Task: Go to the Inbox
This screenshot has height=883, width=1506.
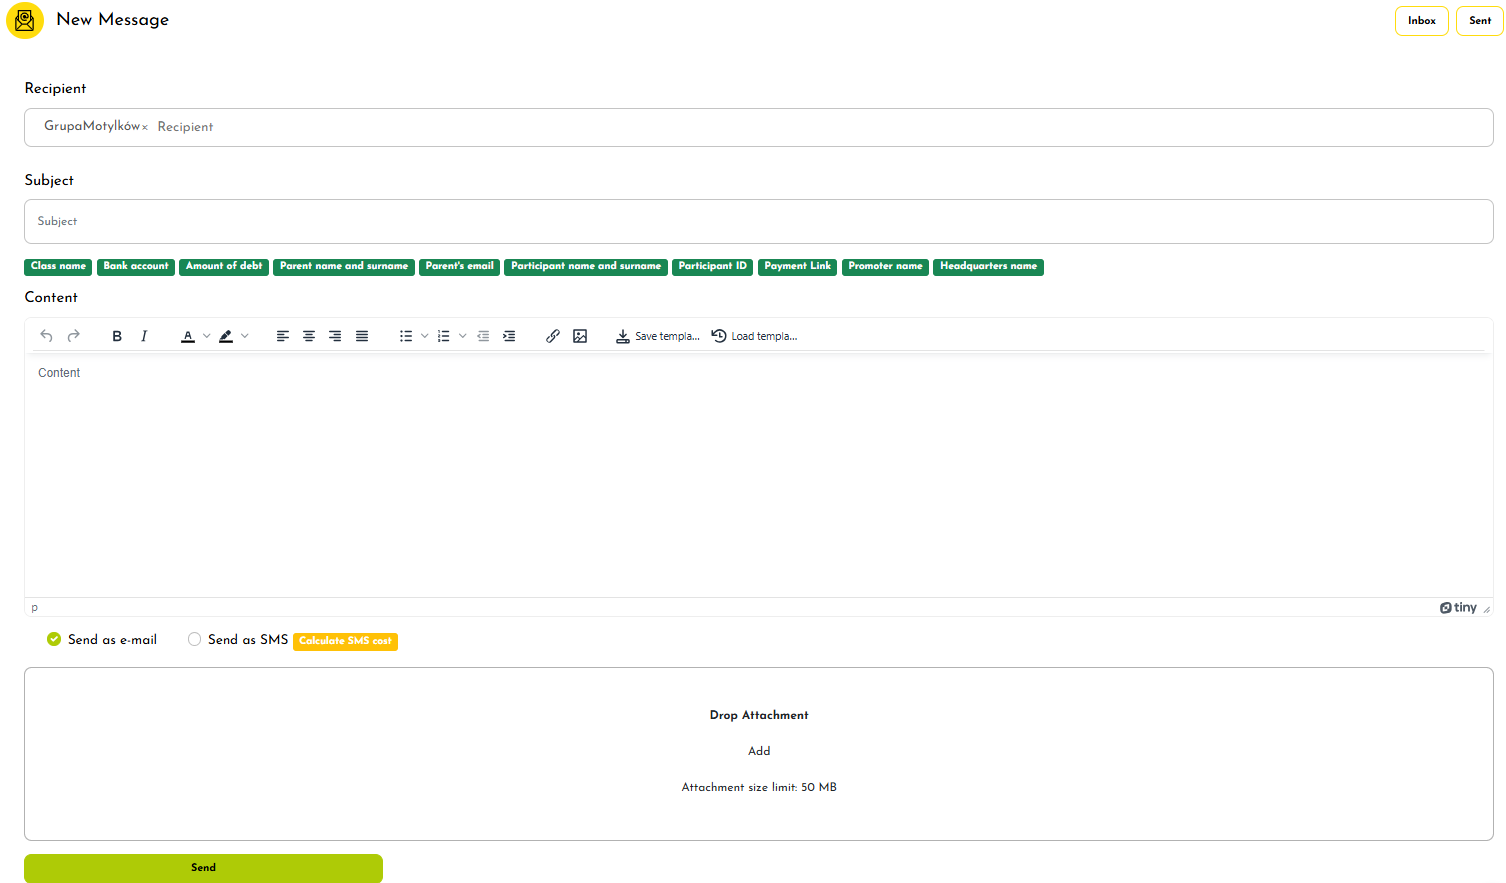Action: tap(1421, 21)
